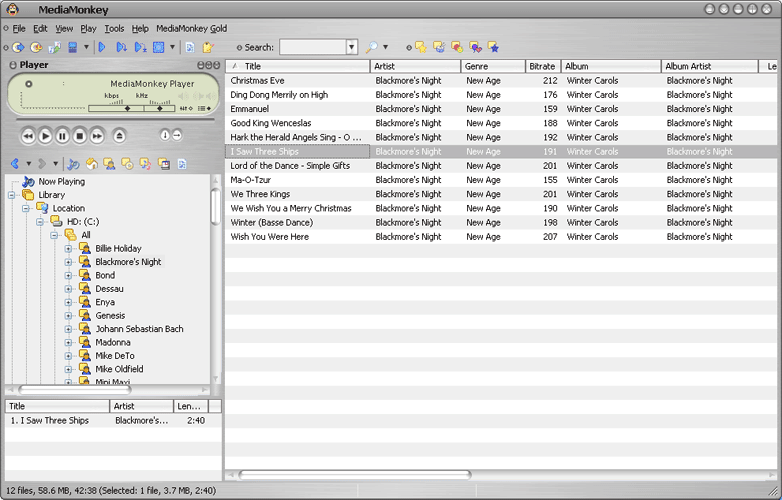Open the Play menu
782x500 pixels.
coord(88,28)
